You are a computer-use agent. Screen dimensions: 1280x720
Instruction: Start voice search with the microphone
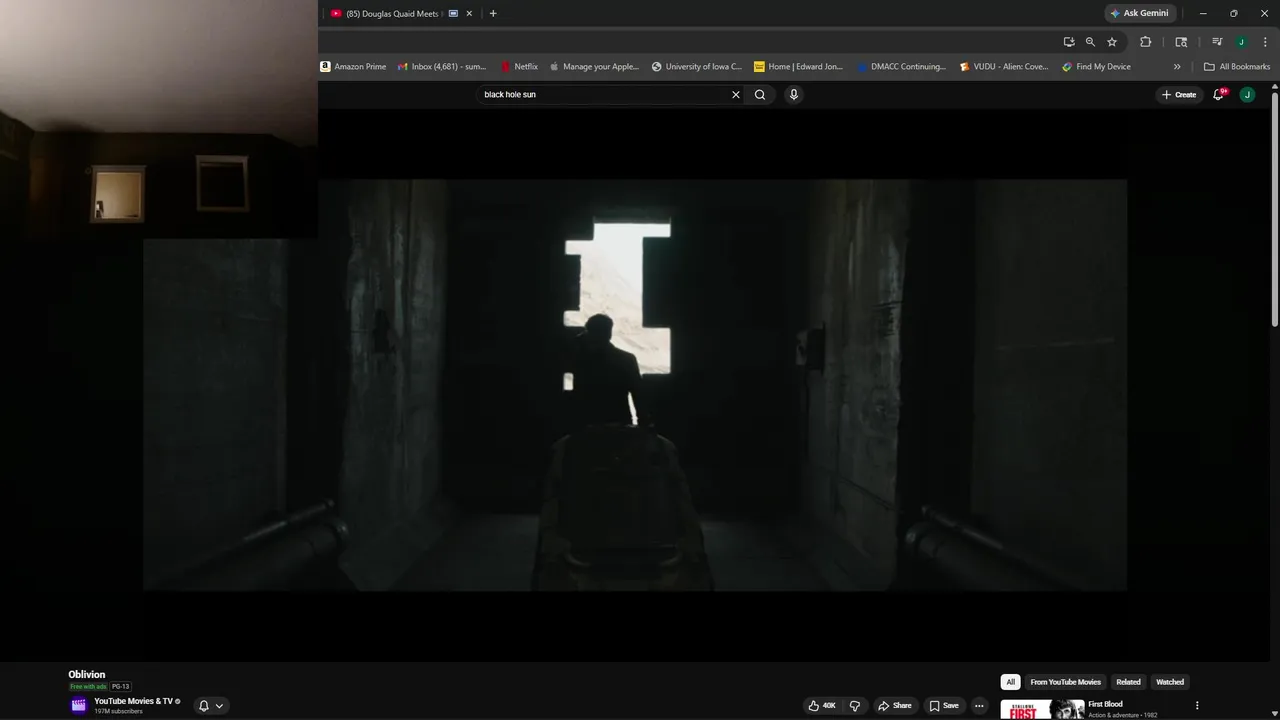point(794,95)
